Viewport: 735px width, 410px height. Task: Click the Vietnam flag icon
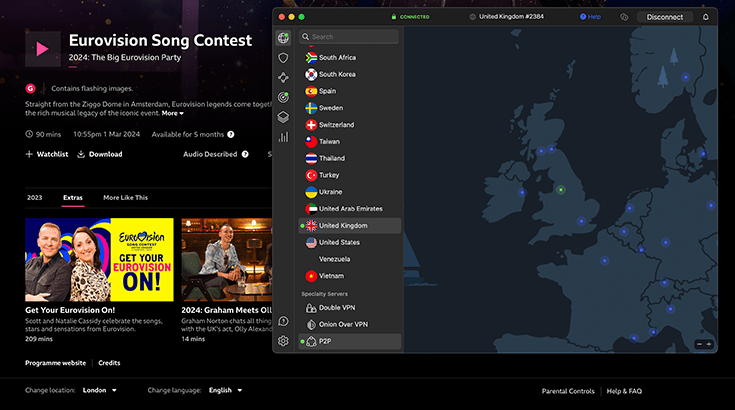pyautogui.click(x=311, y=276)
